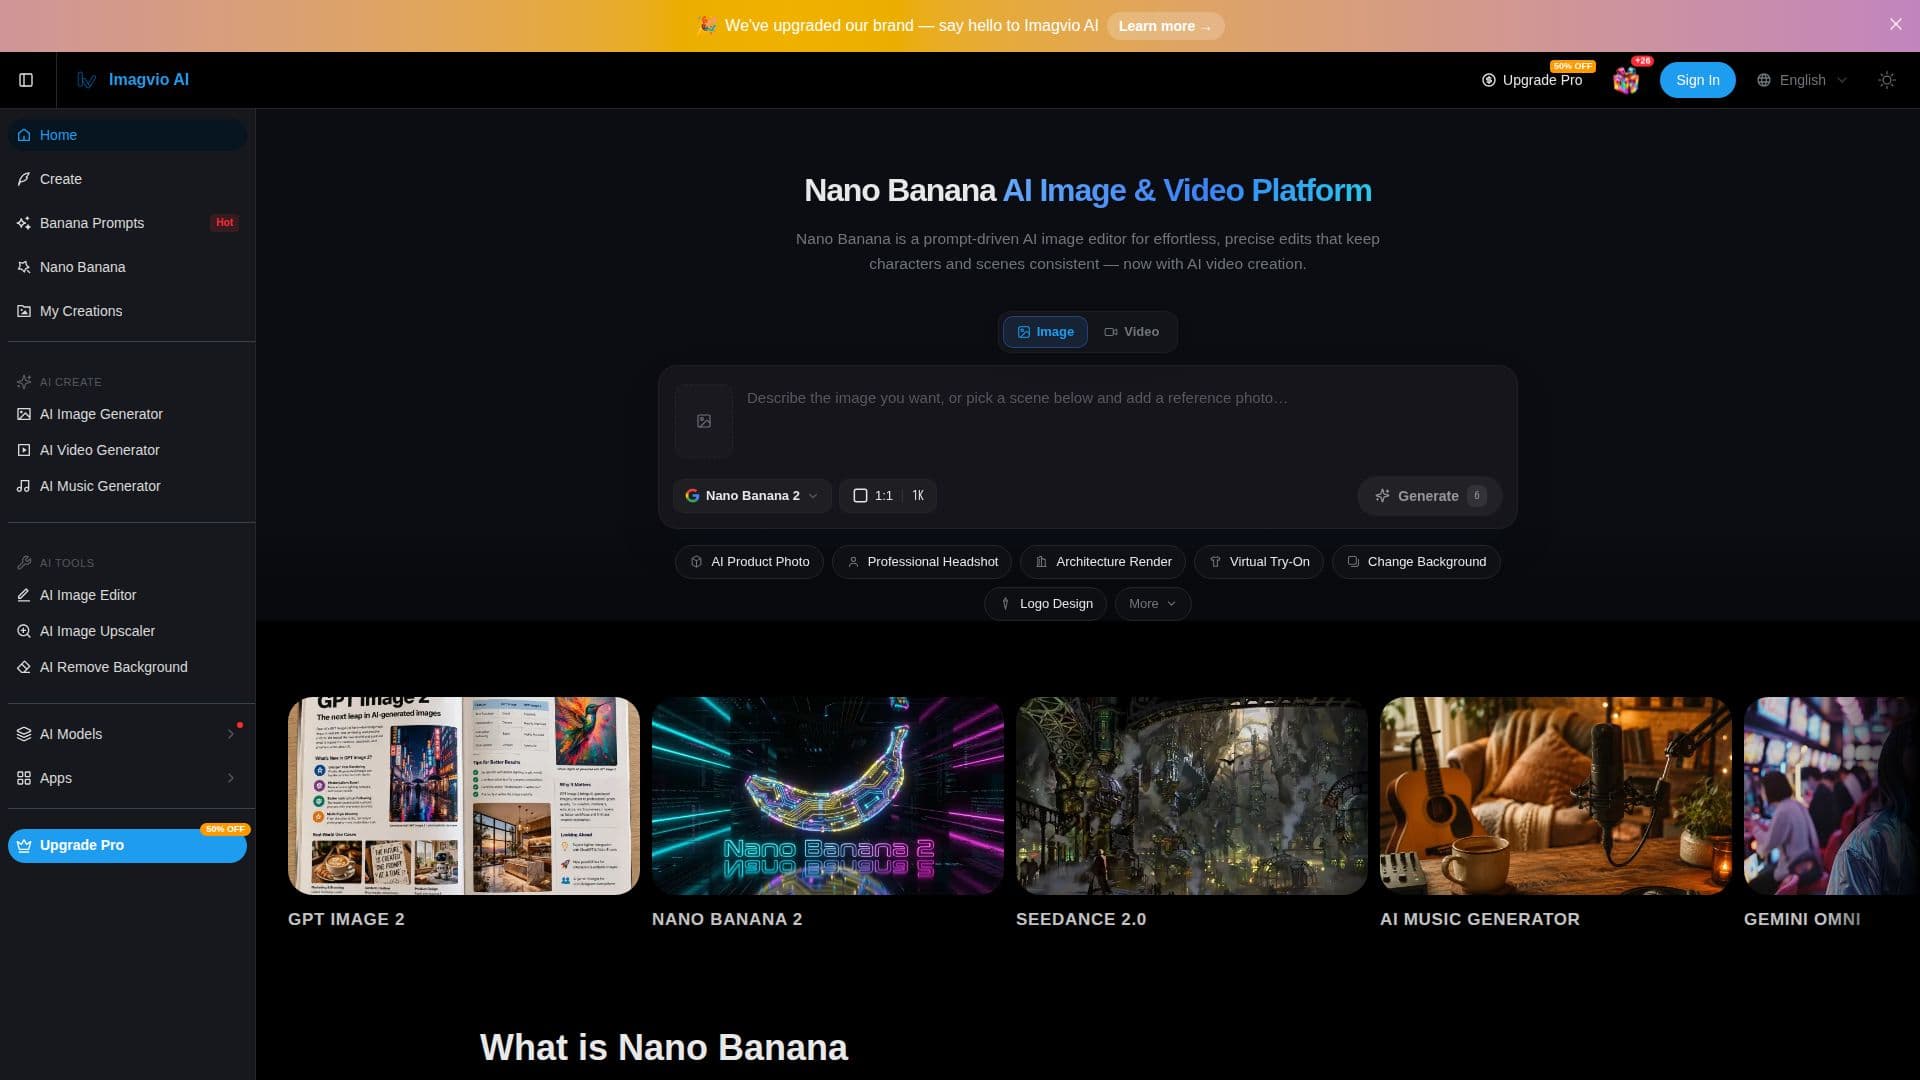The image size is (1920, 1080).
Task: Open the gift box rewards icon
Action: pos(1626,80)
